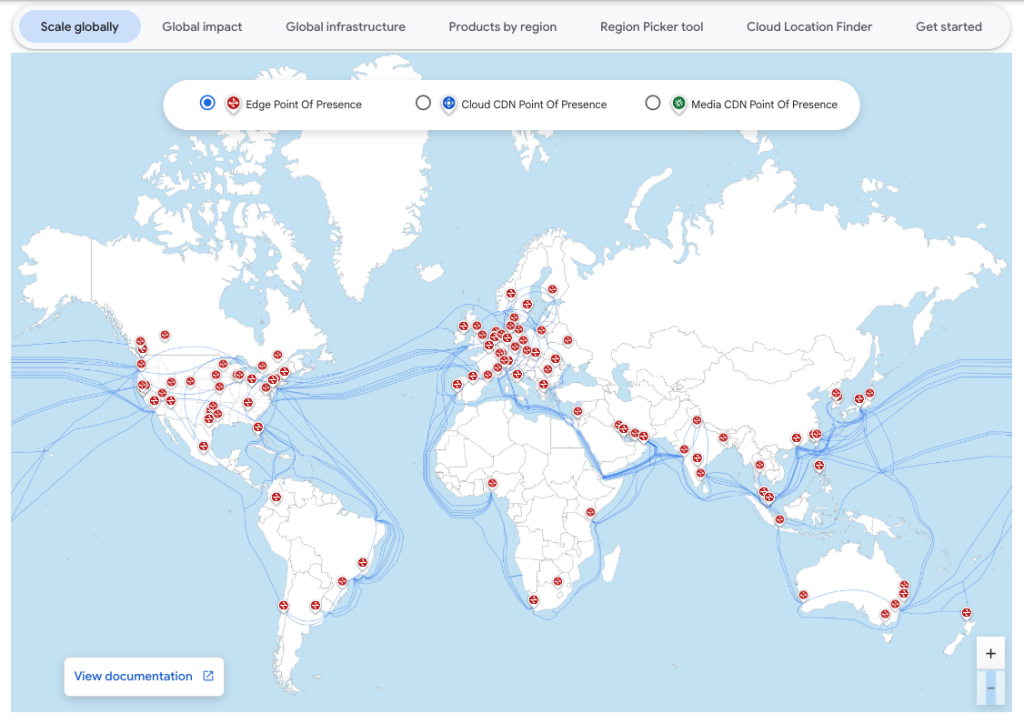This screenshot has height=724, width=1024.
Task: Click the edge marker in the Philippines
Action: click(x=819, y=466)
